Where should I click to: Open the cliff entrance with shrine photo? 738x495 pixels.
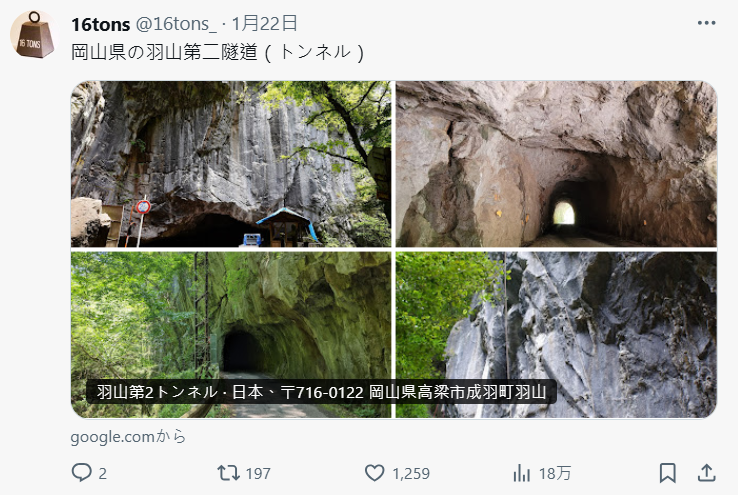(x=231, y=164)
